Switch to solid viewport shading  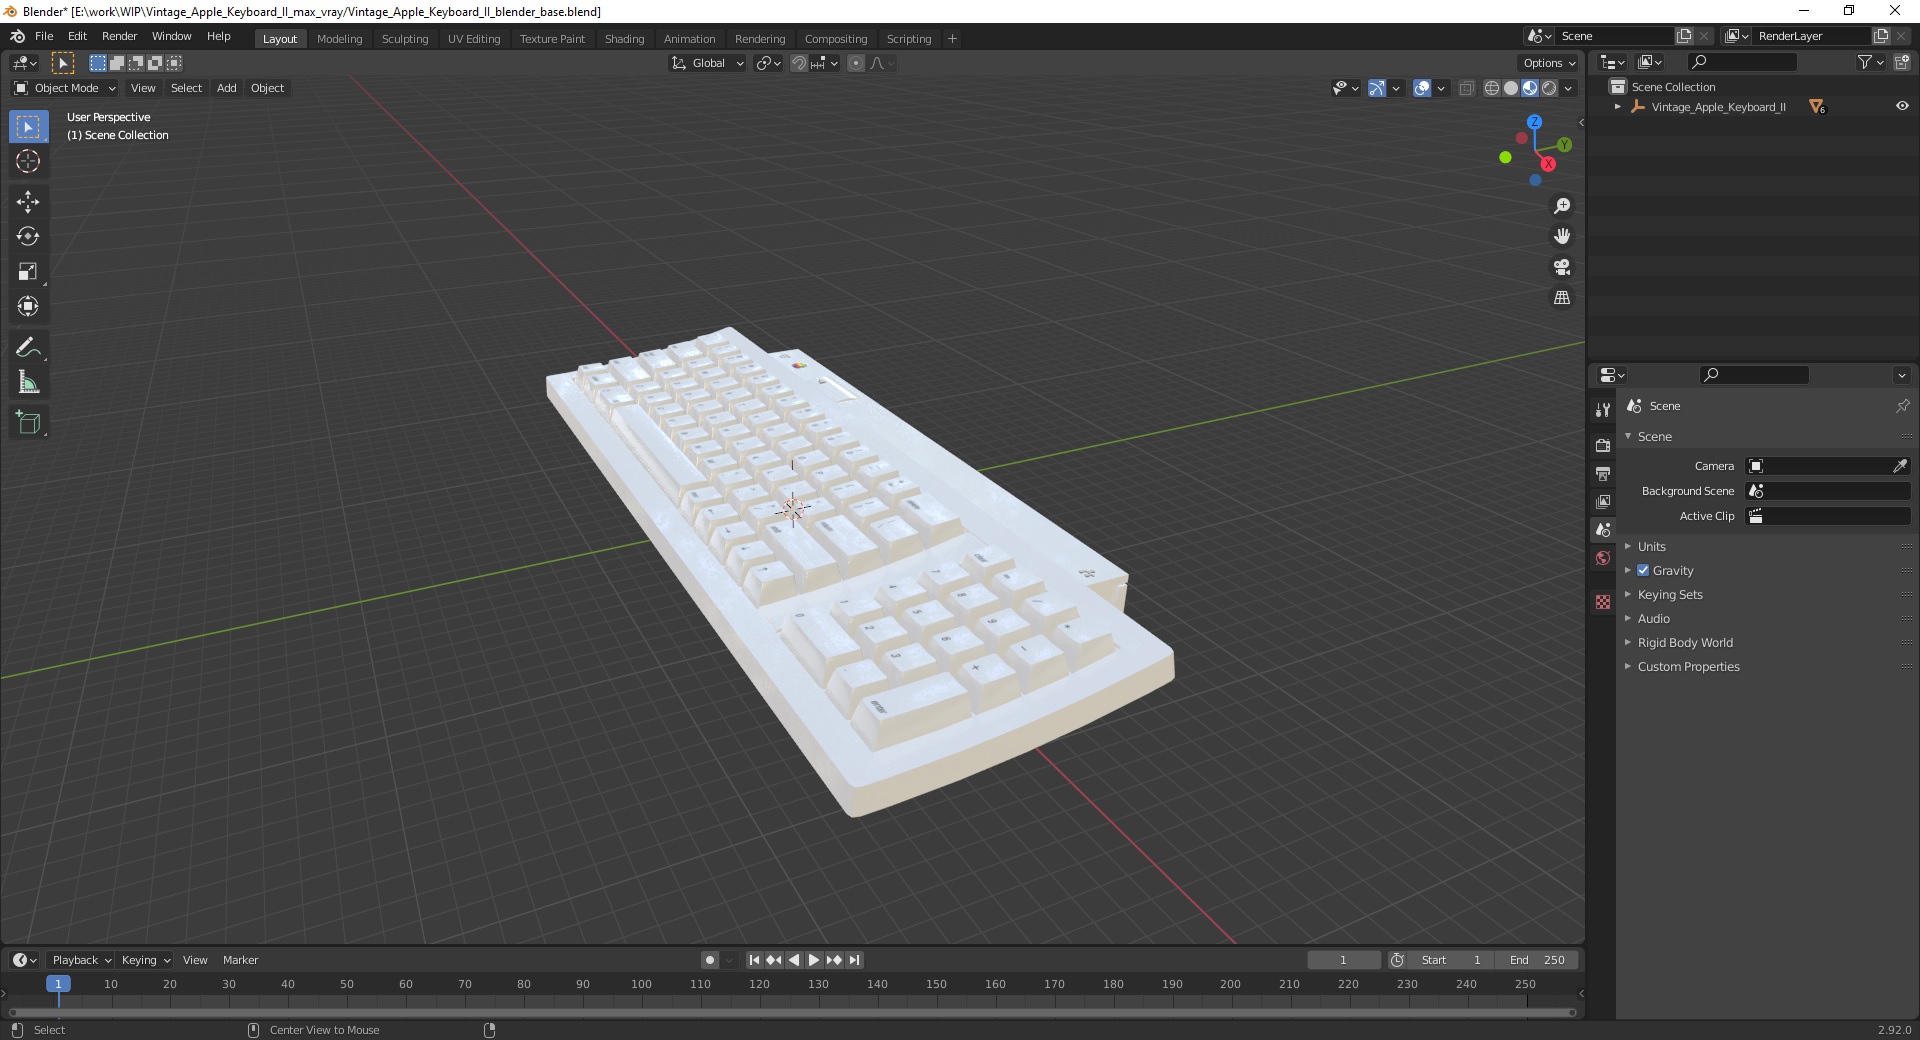pyautogui.click(x=1511, y=88)
